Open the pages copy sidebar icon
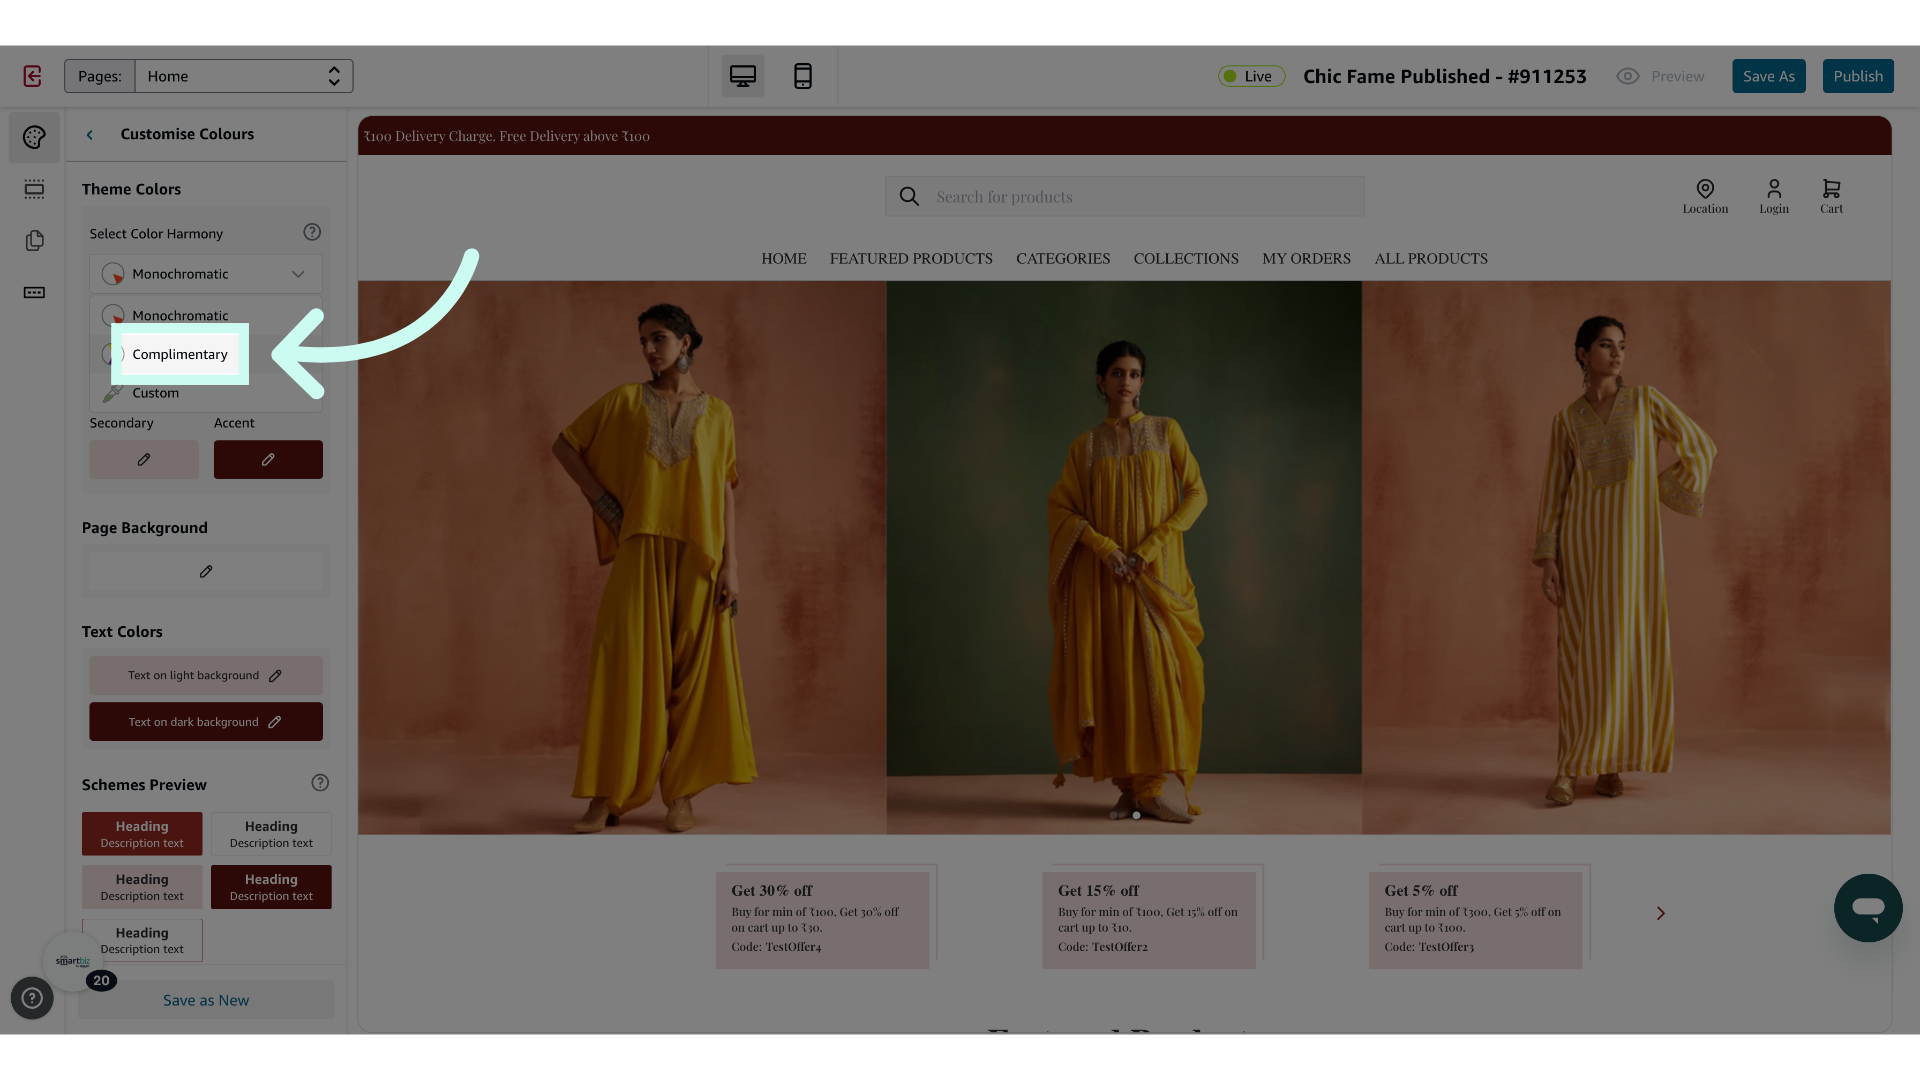1920x1080 pixels. pyautogui.click(x=34, y=241)
